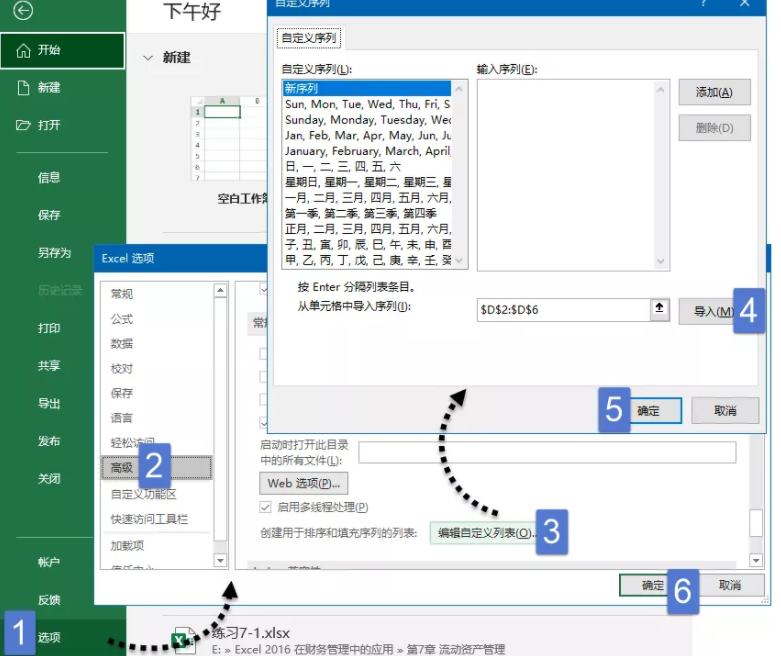Choose 另存为 in the backstage sidebar
Screen dimensions: 781x656
[54, 253]
